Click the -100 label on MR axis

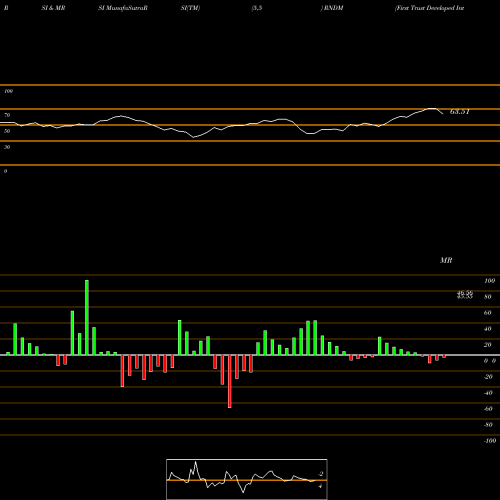pyautogui.click(x=490, y=441)
